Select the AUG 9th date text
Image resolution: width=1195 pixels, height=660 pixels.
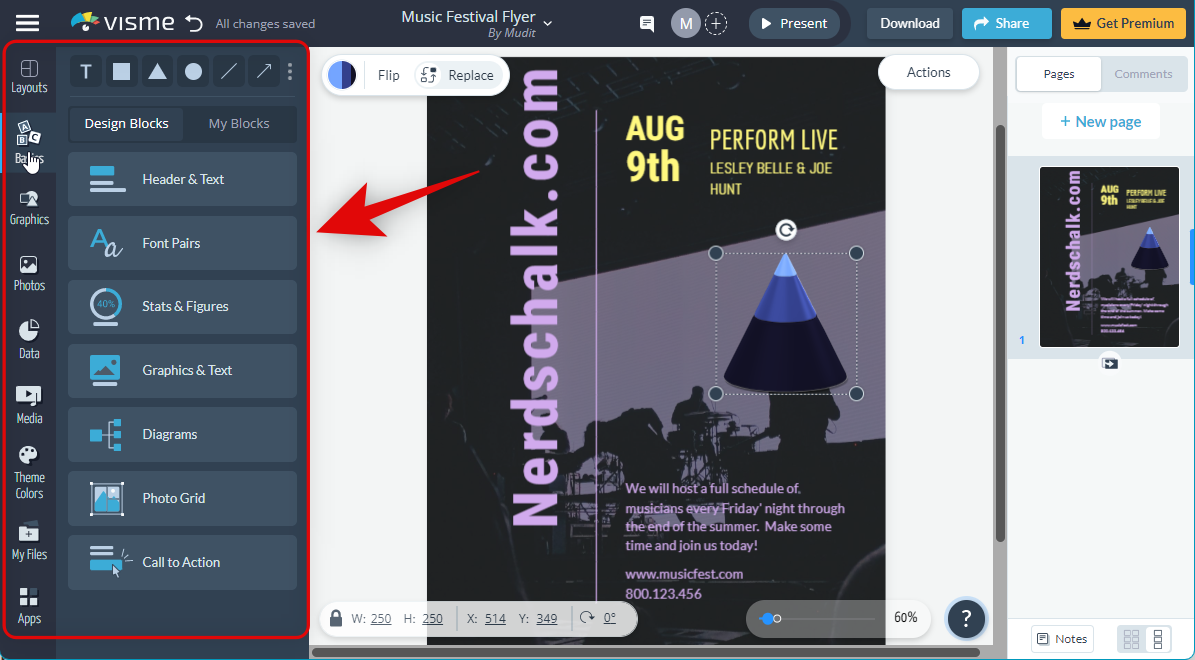point(655,149)
